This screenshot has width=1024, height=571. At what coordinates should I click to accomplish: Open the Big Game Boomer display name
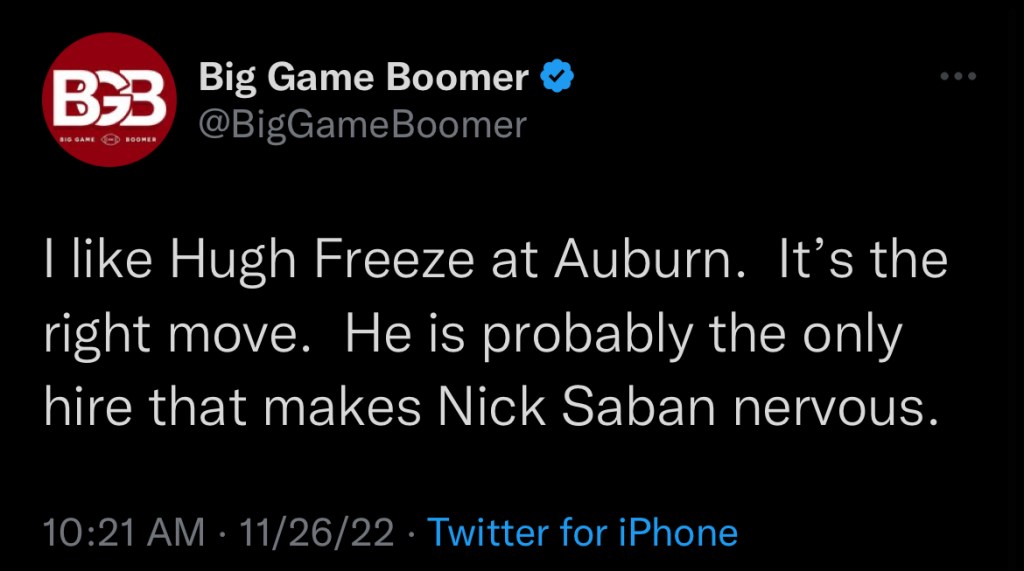[x=364, y=76]
